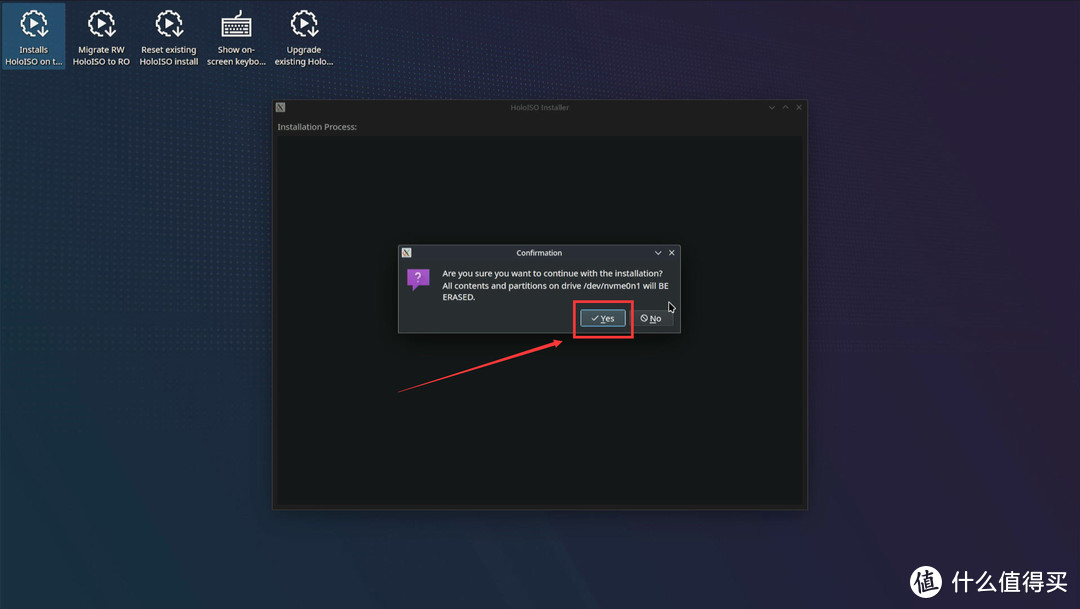Viewport: 1080px width, 609px height.
Task: Cancel the installation with the No button
Action: (651, 318)
